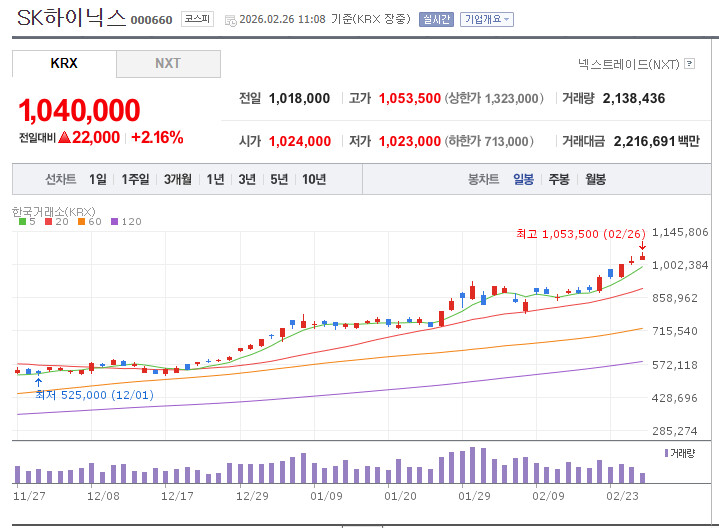
Task: Switch to the NXT tab
Action: (168, 63)
